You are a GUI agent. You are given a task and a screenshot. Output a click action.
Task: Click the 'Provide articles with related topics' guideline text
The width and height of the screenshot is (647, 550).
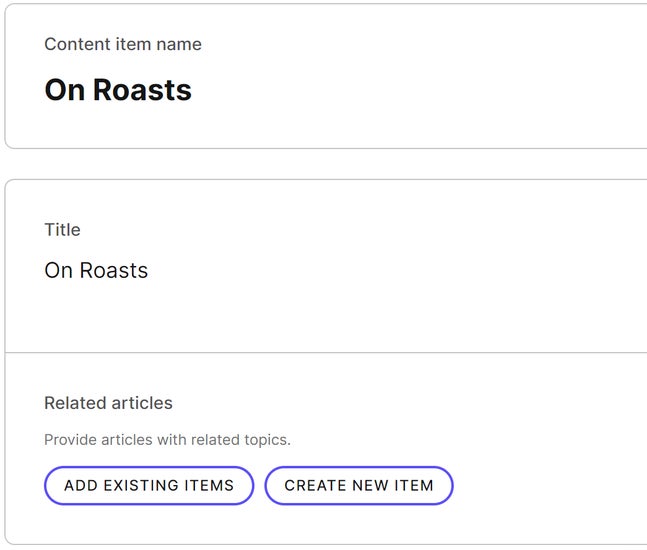168,440
